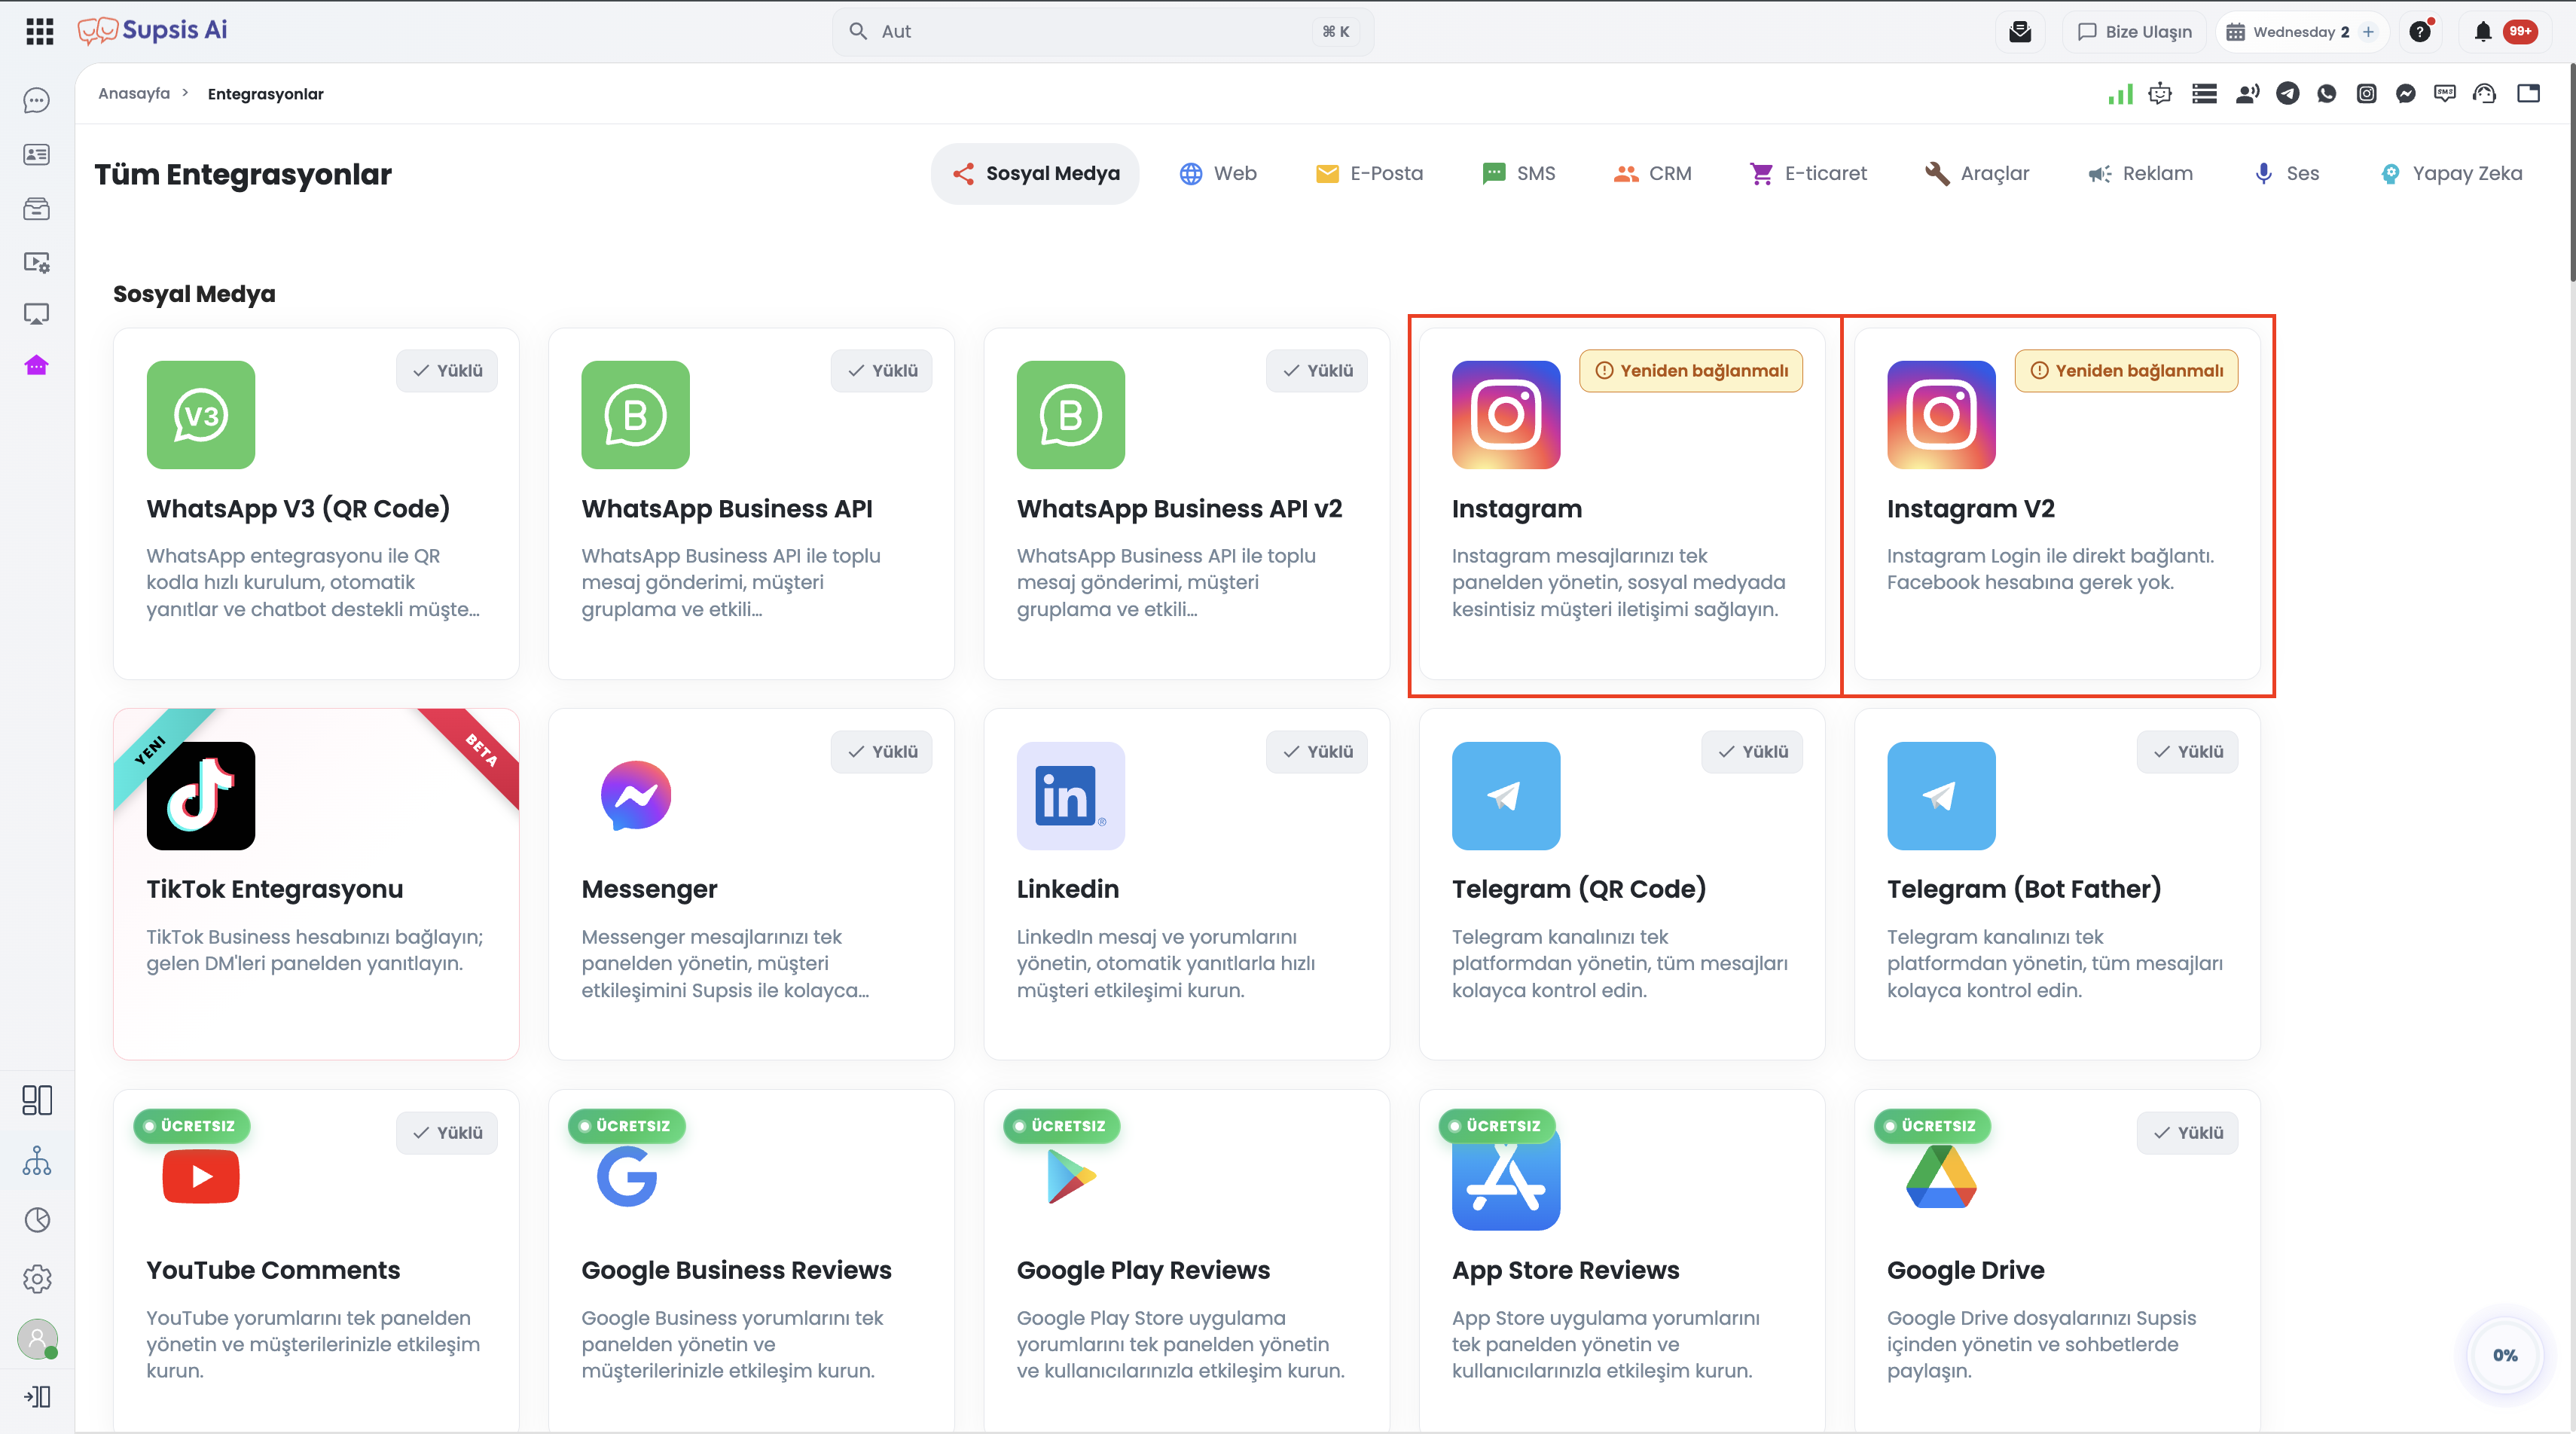Open the TikTok Entegrasyonu card icon
The width and height of the screenshot is (2576, 1434).
(x=201, y=796)
